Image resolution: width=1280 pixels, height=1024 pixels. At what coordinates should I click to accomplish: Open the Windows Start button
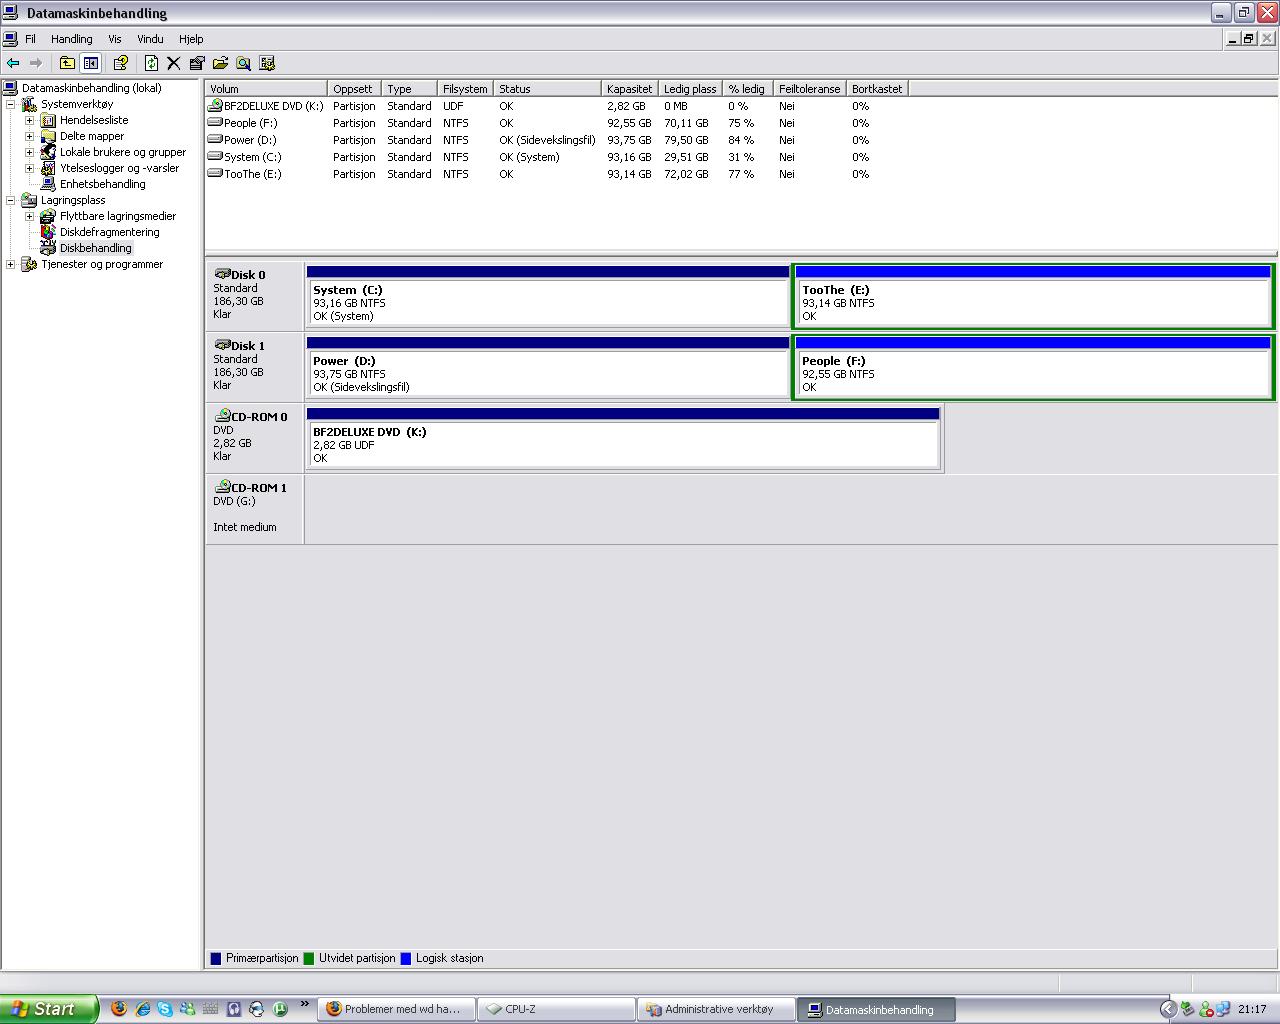coord(49,1009)
